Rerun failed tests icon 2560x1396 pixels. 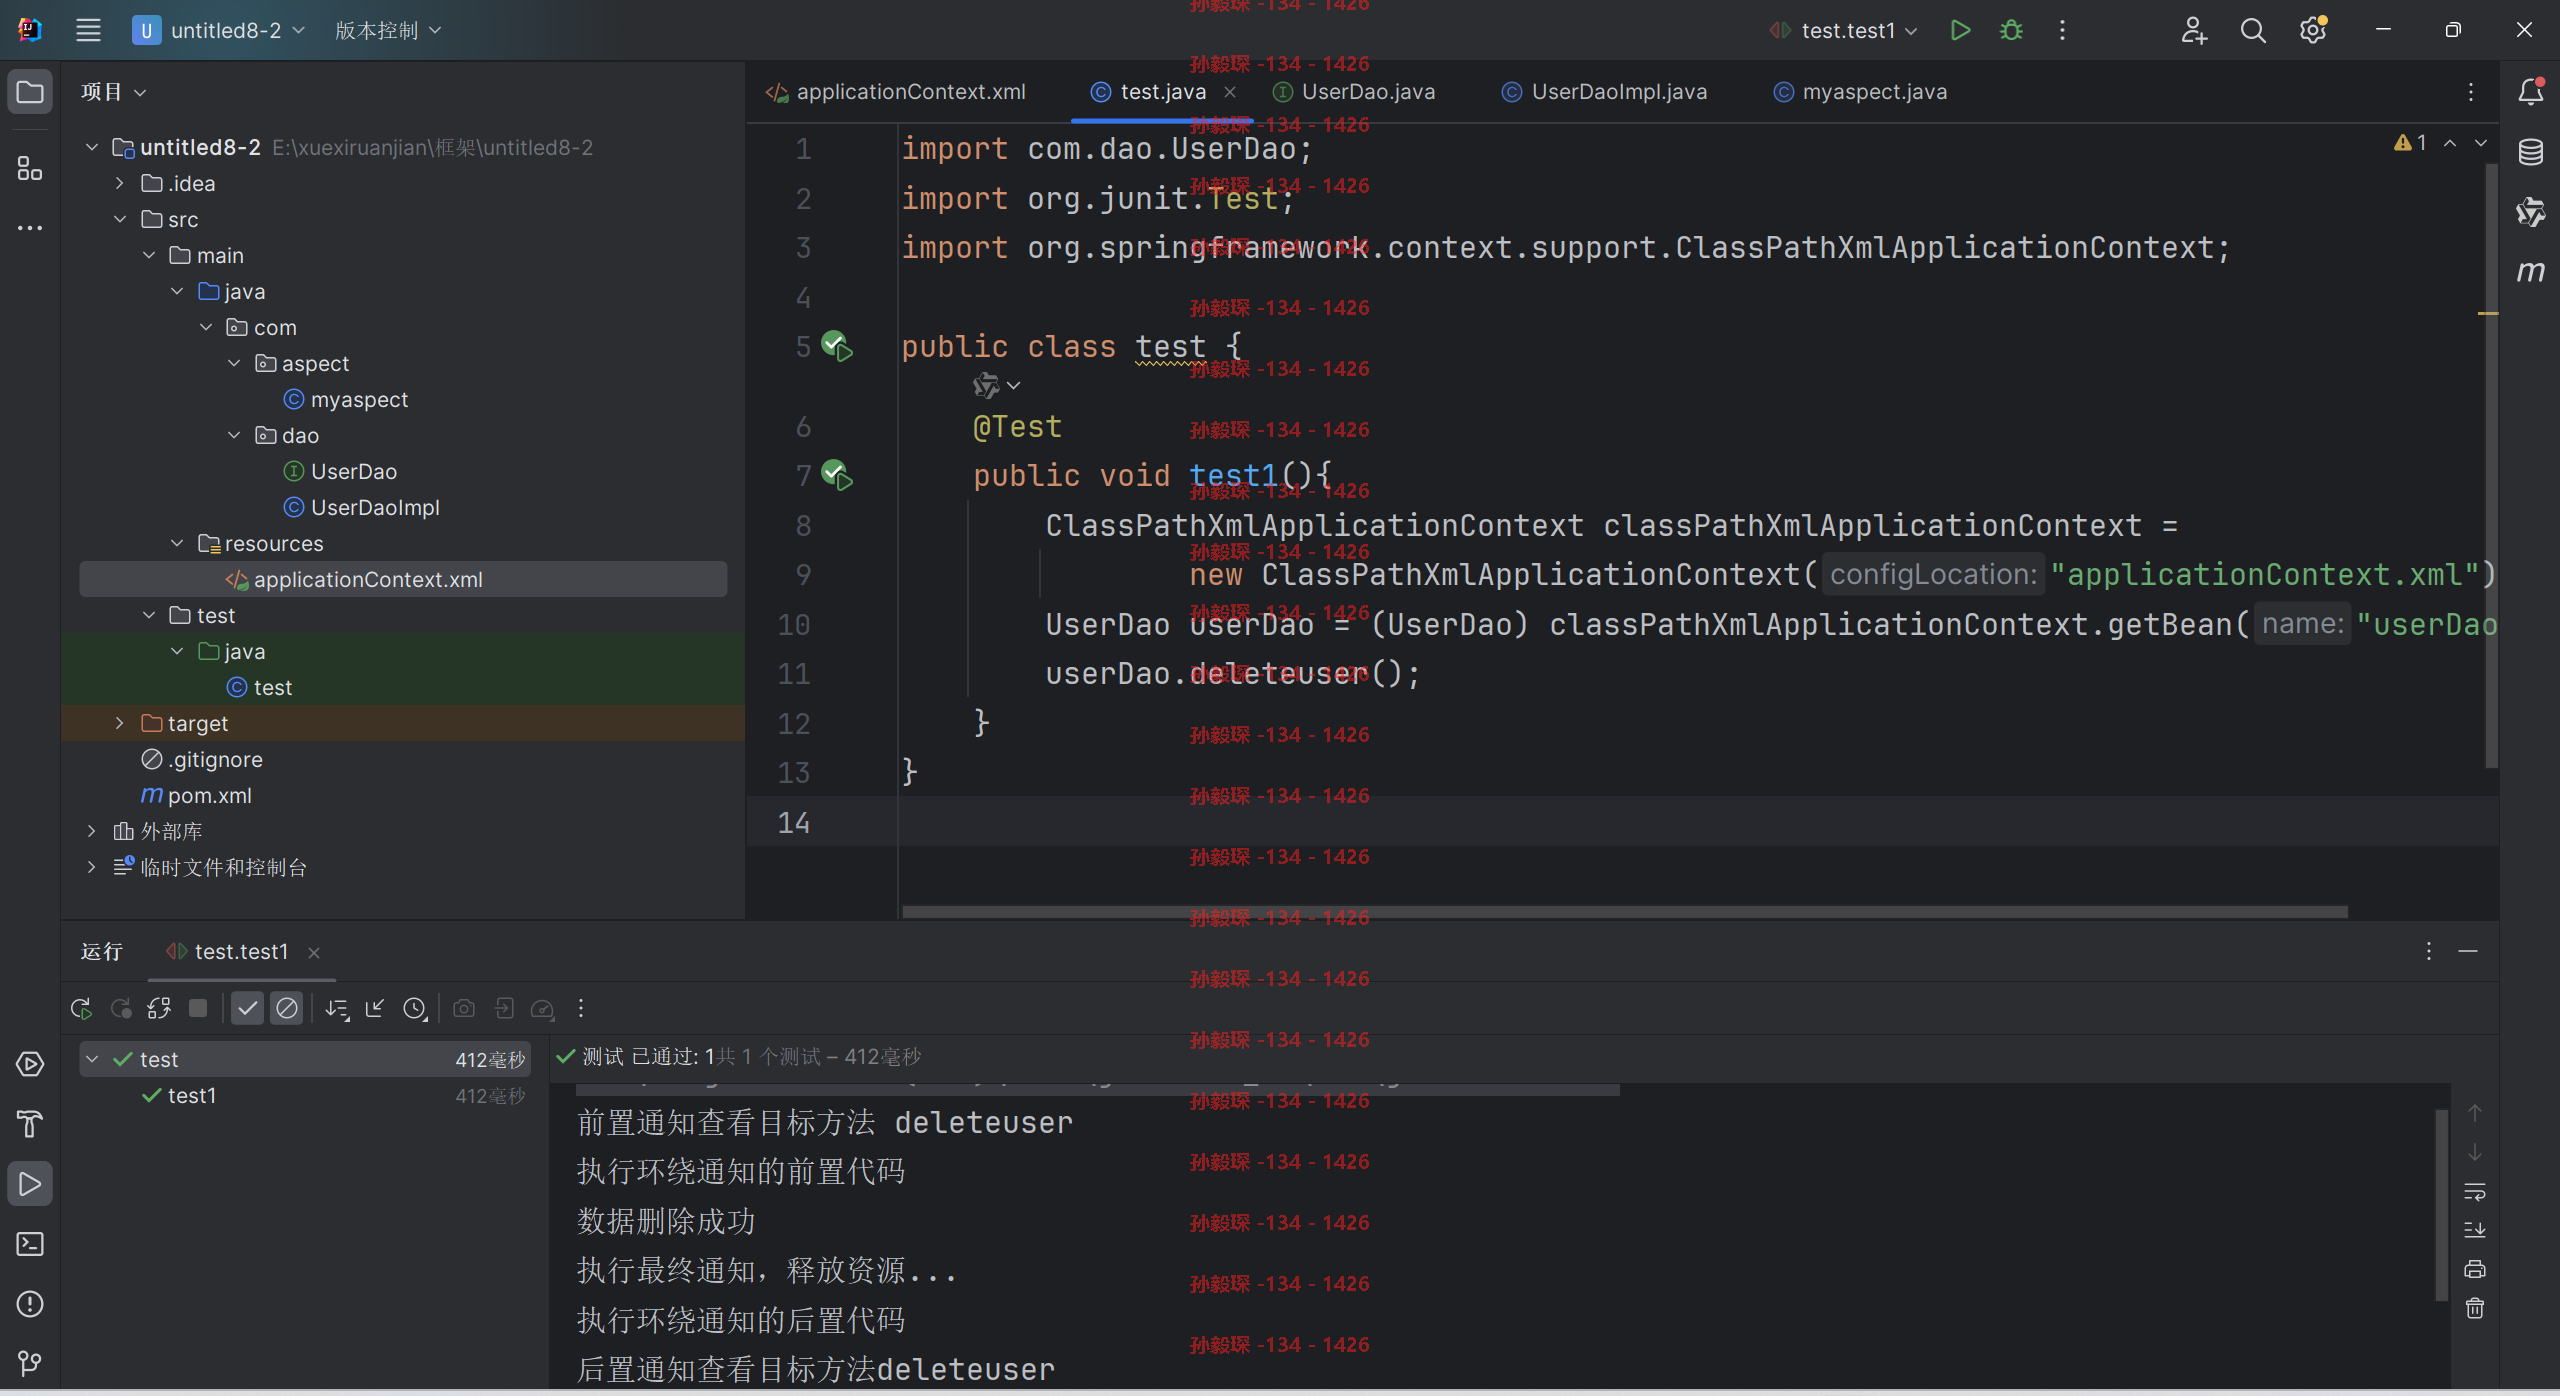(x=121, y=1009)
